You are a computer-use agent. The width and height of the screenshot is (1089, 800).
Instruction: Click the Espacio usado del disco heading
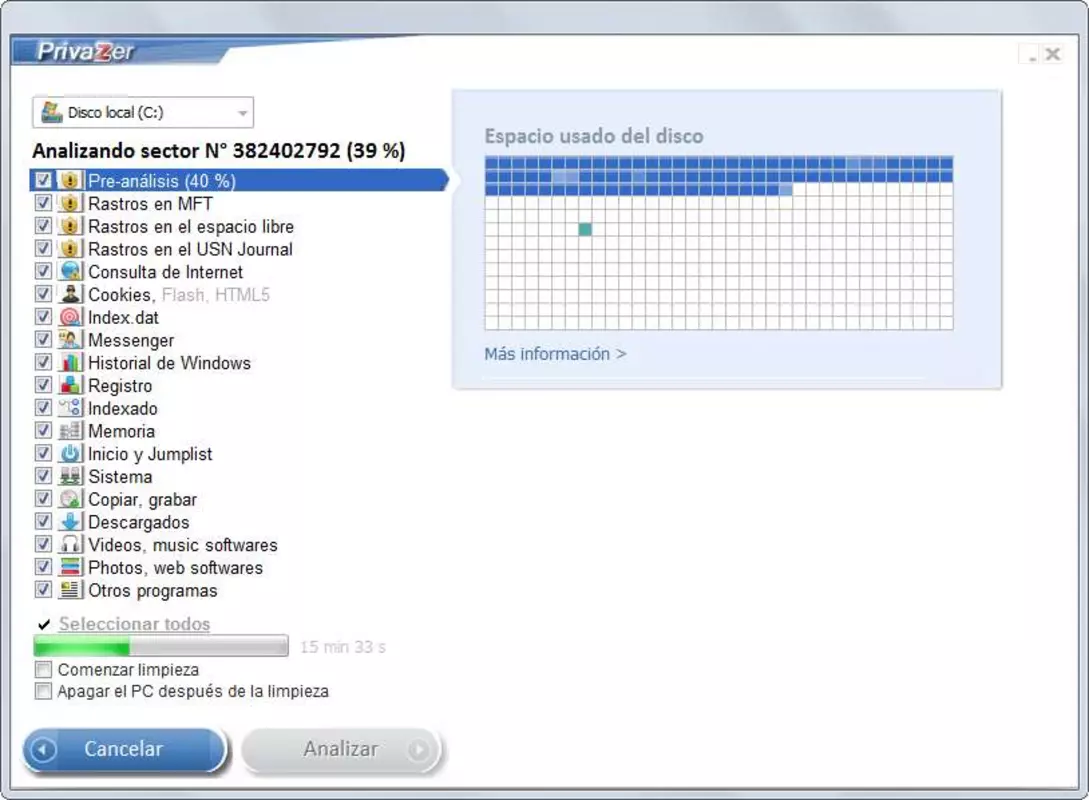tap(594, 135)
